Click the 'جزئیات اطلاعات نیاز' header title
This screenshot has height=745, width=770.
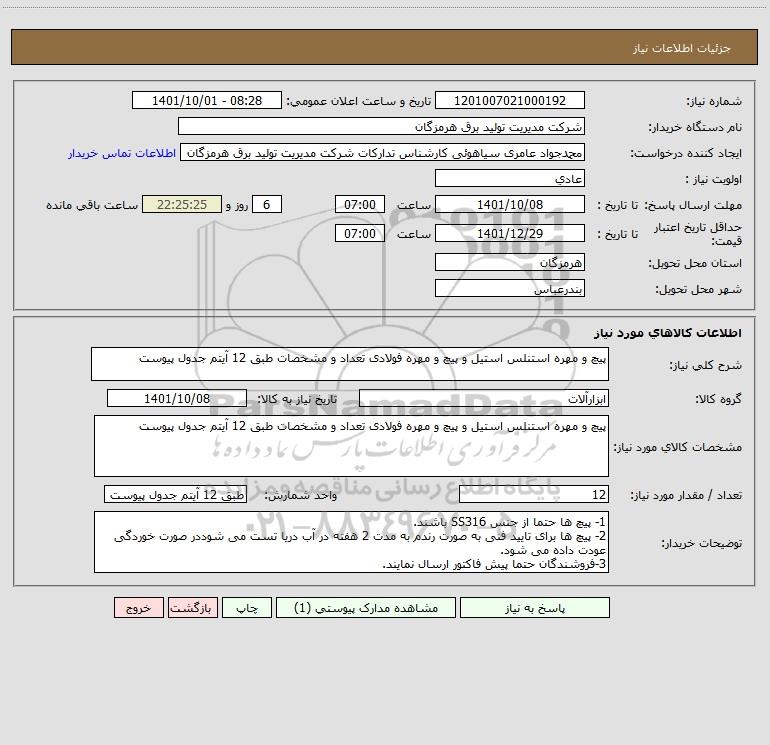click(x=682, y=48)
